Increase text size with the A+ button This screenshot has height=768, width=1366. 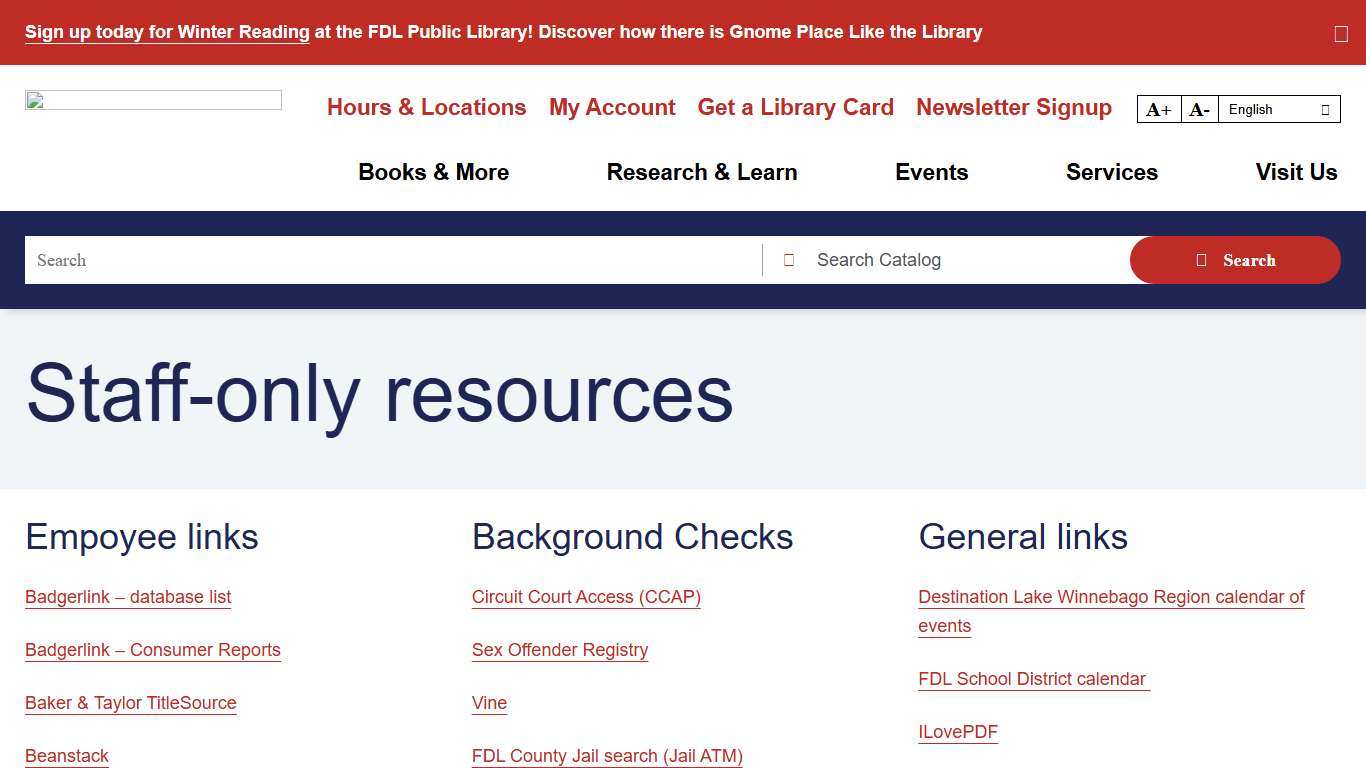pos(1158,109)
